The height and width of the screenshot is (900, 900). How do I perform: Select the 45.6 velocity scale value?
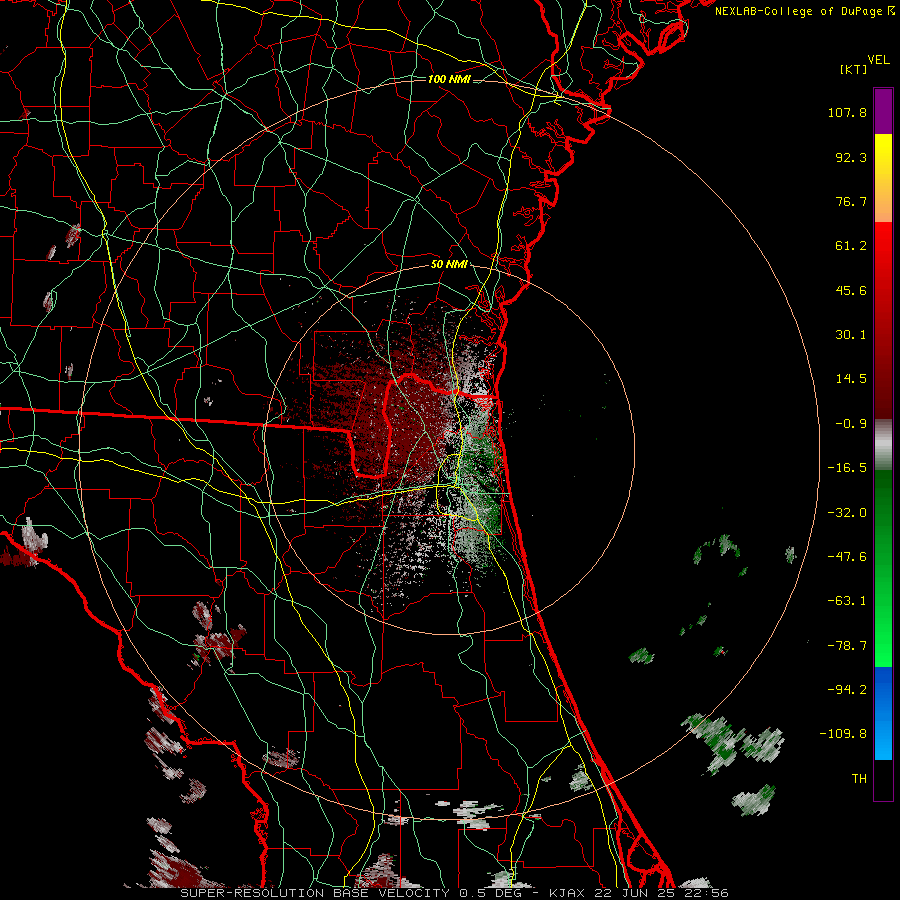851,290
